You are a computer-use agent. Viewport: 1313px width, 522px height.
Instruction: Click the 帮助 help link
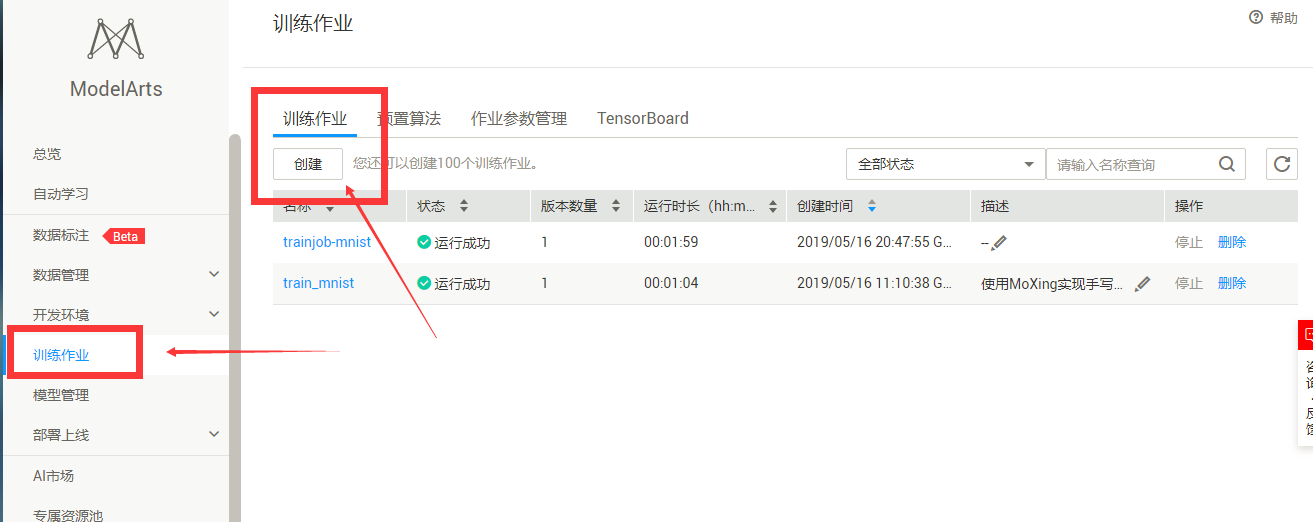1284,18
